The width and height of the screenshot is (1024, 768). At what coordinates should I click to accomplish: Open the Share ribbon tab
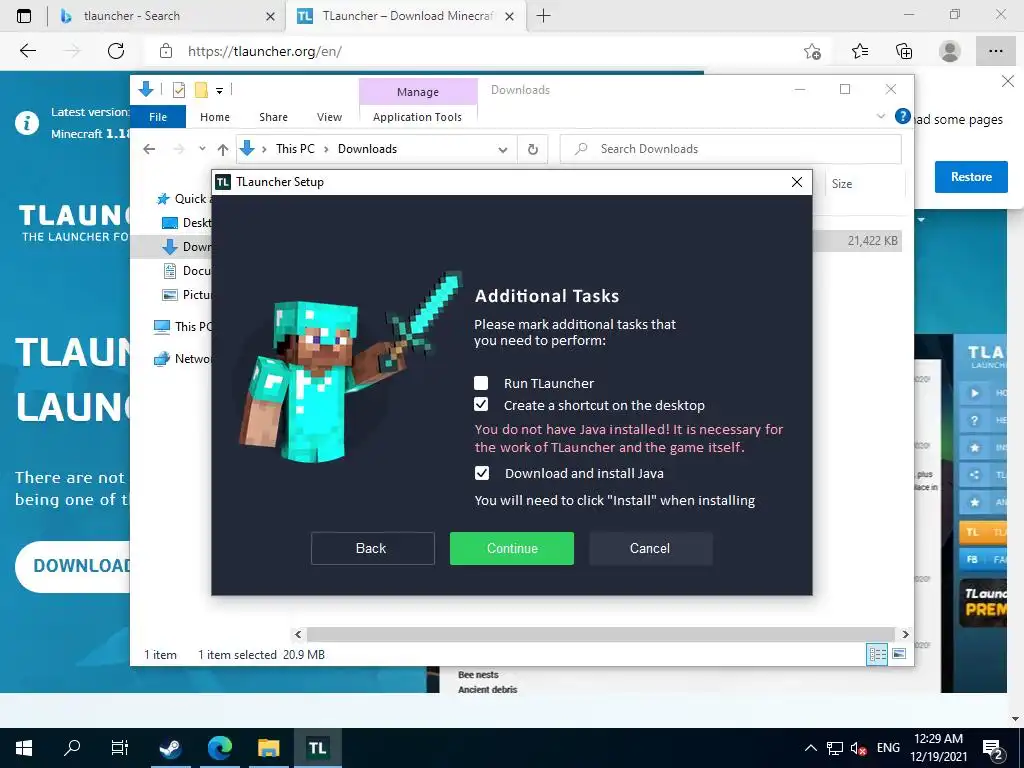tap(273, 117)
